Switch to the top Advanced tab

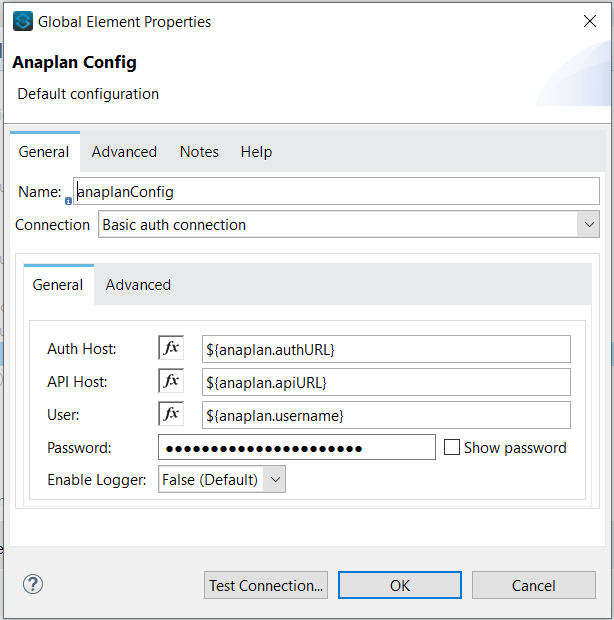pos(124,152)
